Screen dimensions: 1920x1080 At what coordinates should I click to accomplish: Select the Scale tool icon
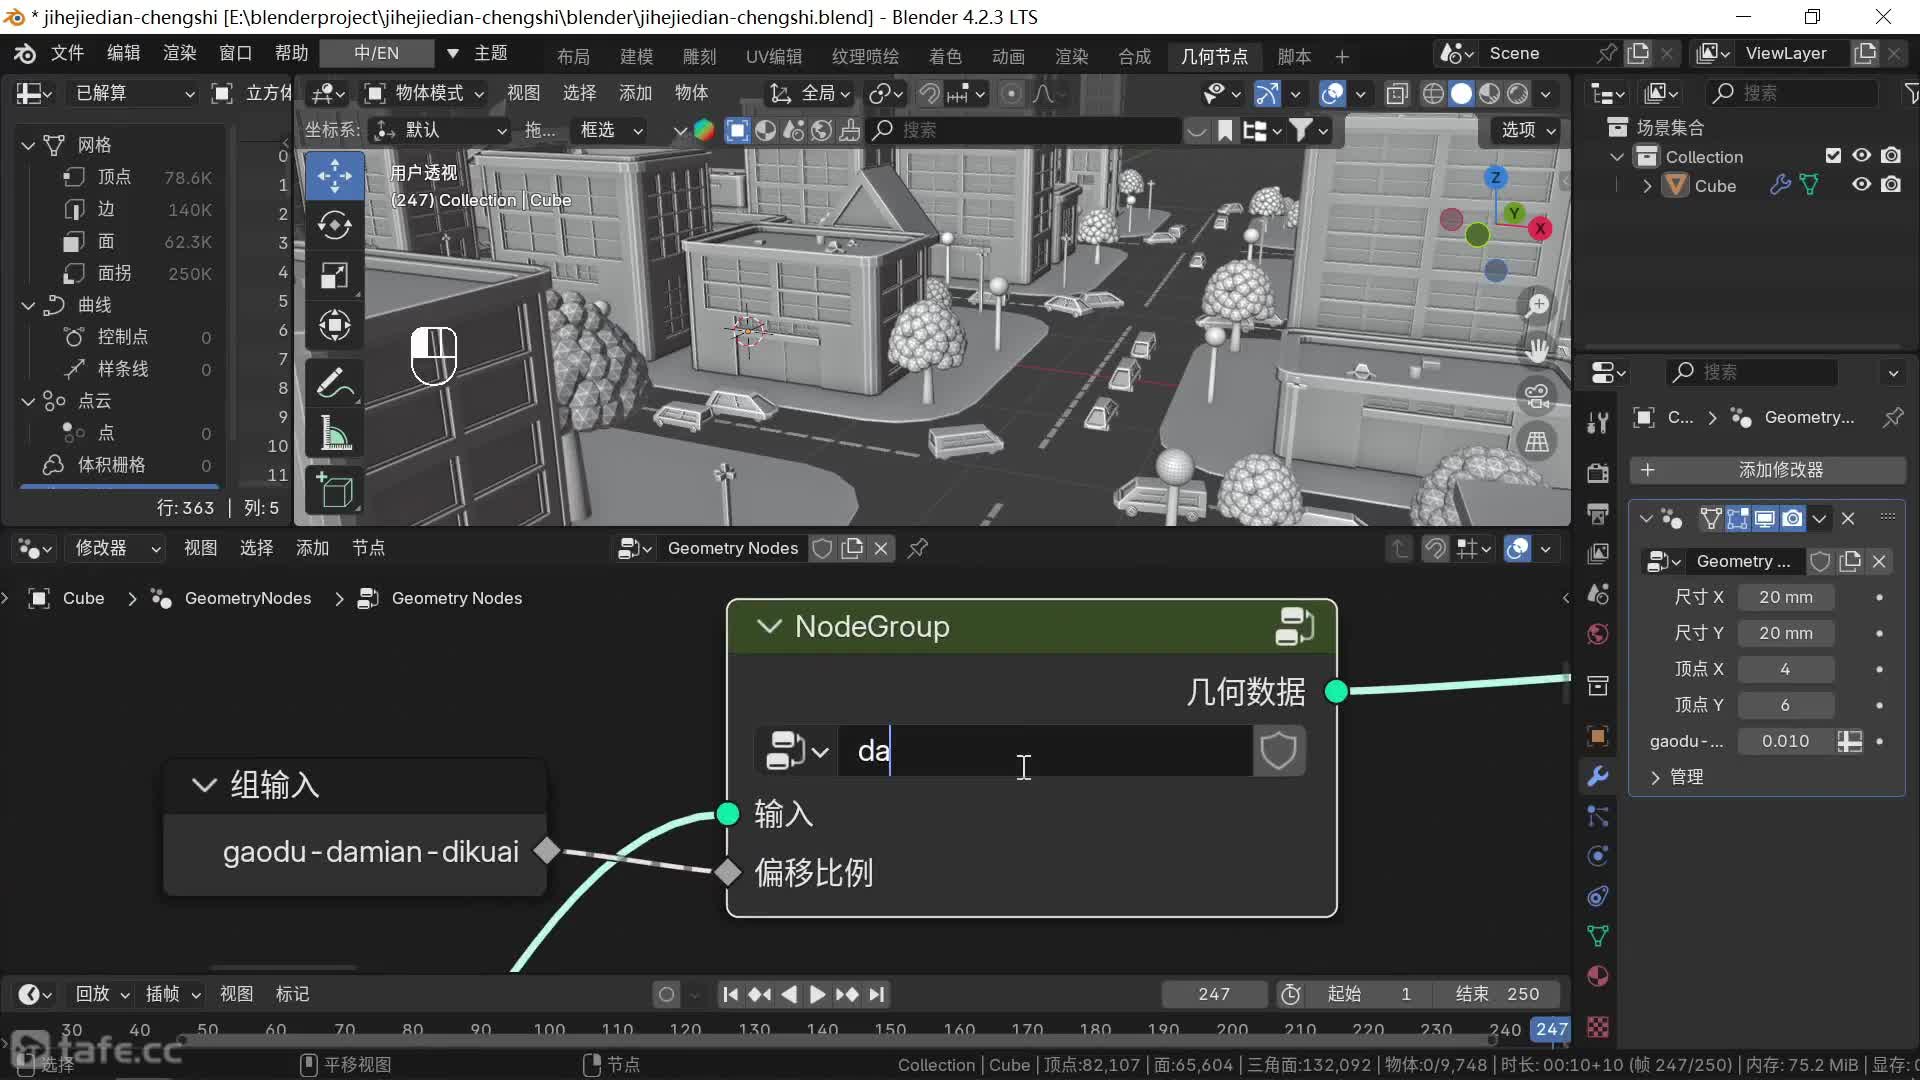[334, 276]
